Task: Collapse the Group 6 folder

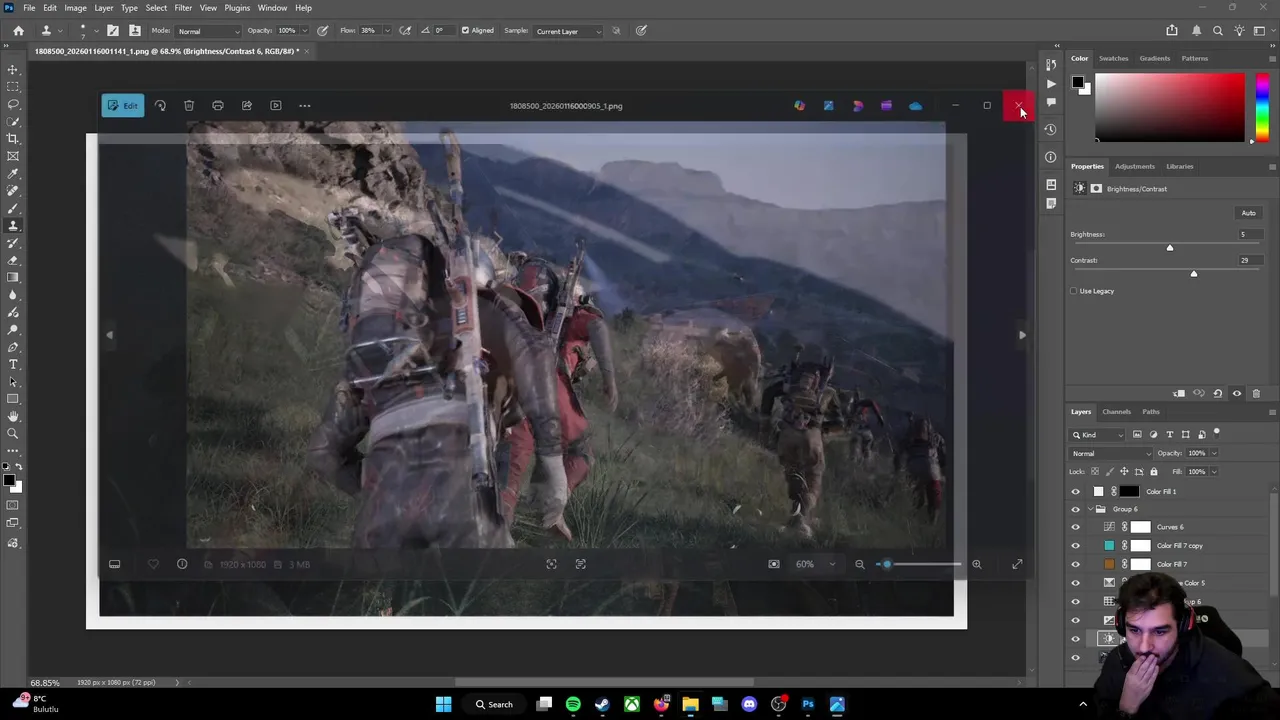Action: tap(1090, 509)
